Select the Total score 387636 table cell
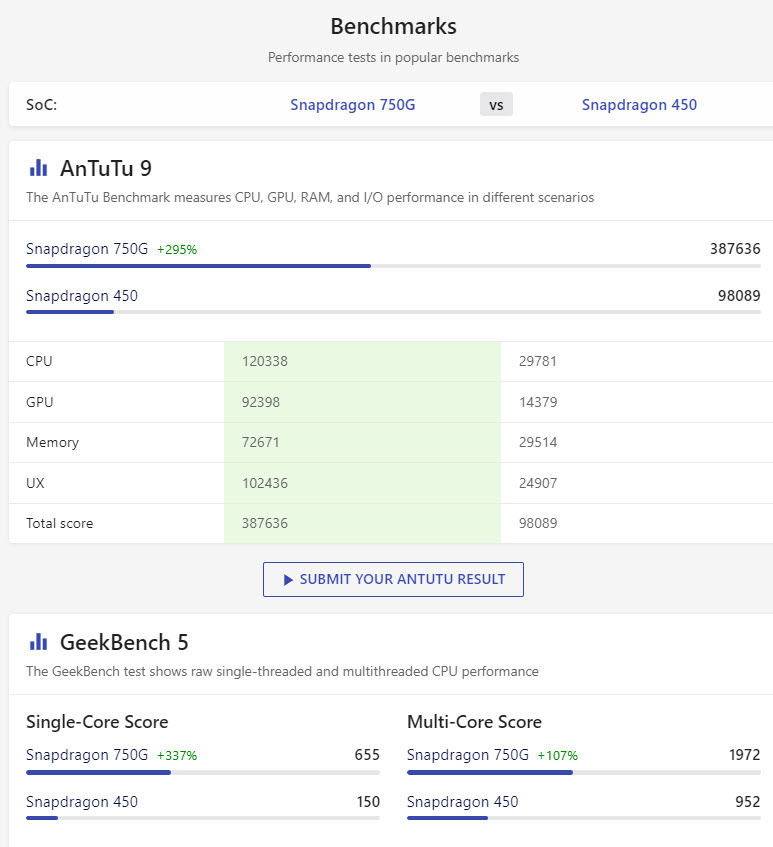This screenshot has width=773, height=847. pyautogui.click(x=362, y=523)
